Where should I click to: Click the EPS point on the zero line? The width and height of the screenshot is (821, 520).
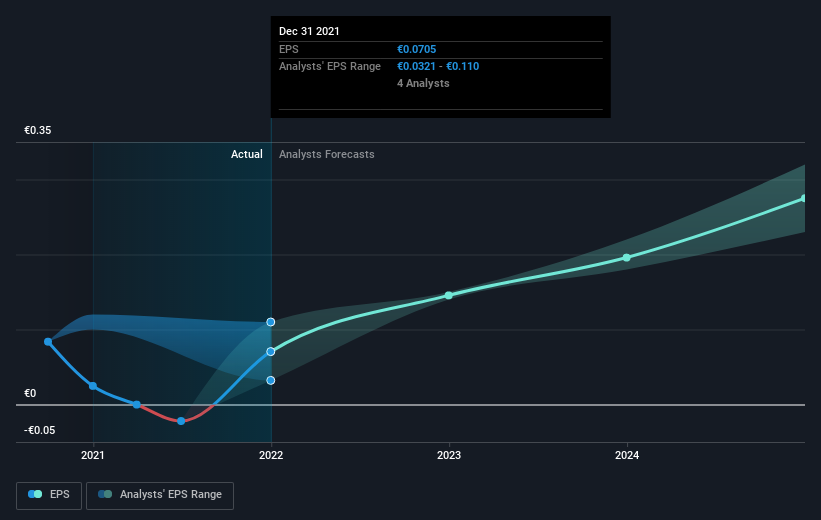click(137, 404)
